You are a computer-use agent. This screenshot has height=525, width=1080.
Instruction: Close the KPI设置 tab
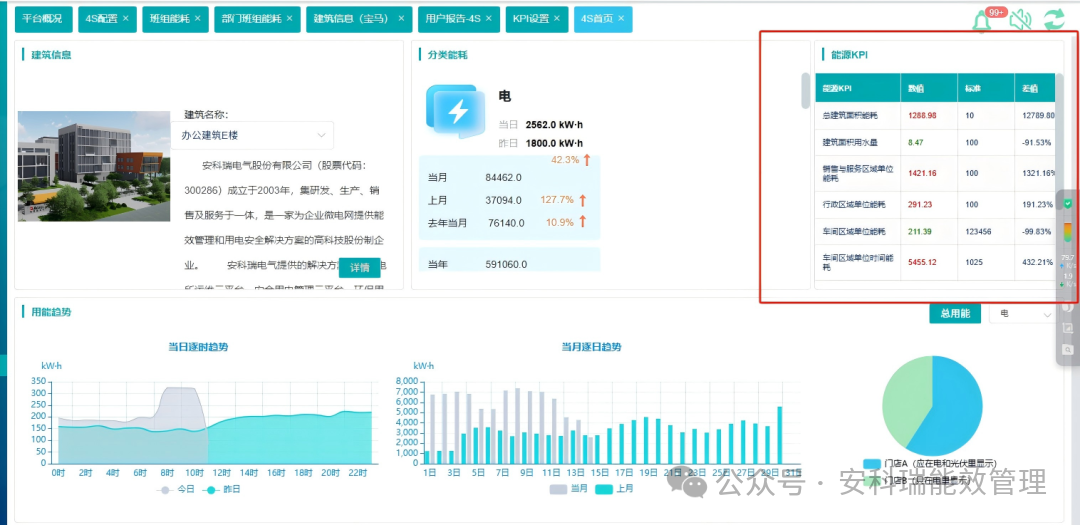(557, 19)
